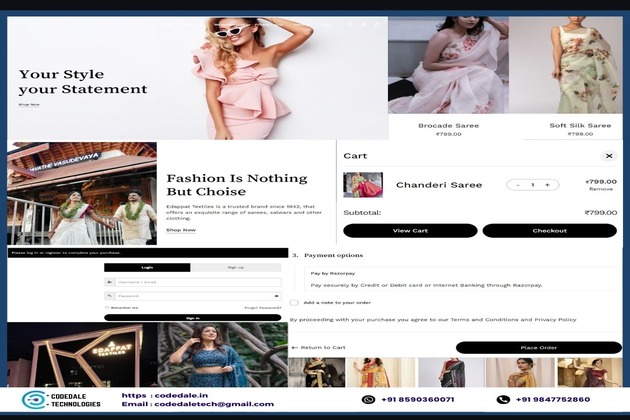Select the Pay by Razorpay option
630x420 pixels.
[x=334, y=273]
